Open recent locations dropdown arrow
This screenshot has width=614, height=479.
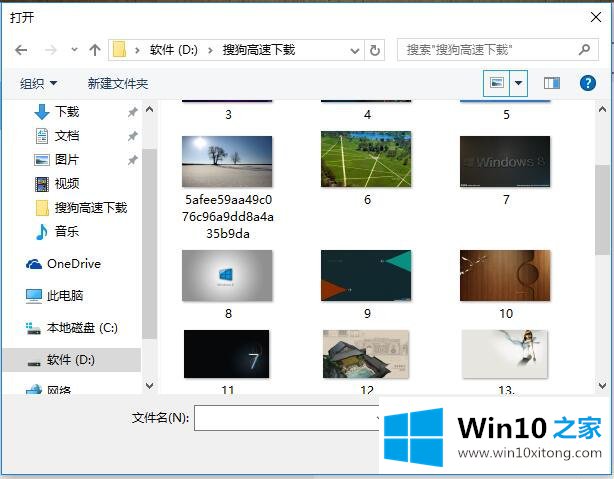74,50
